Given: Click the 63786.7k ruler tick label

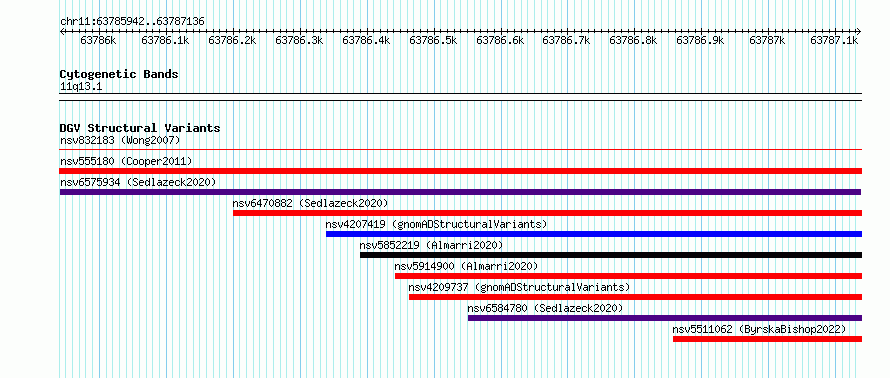Looking at the screenshot, I should click(567, 40).
